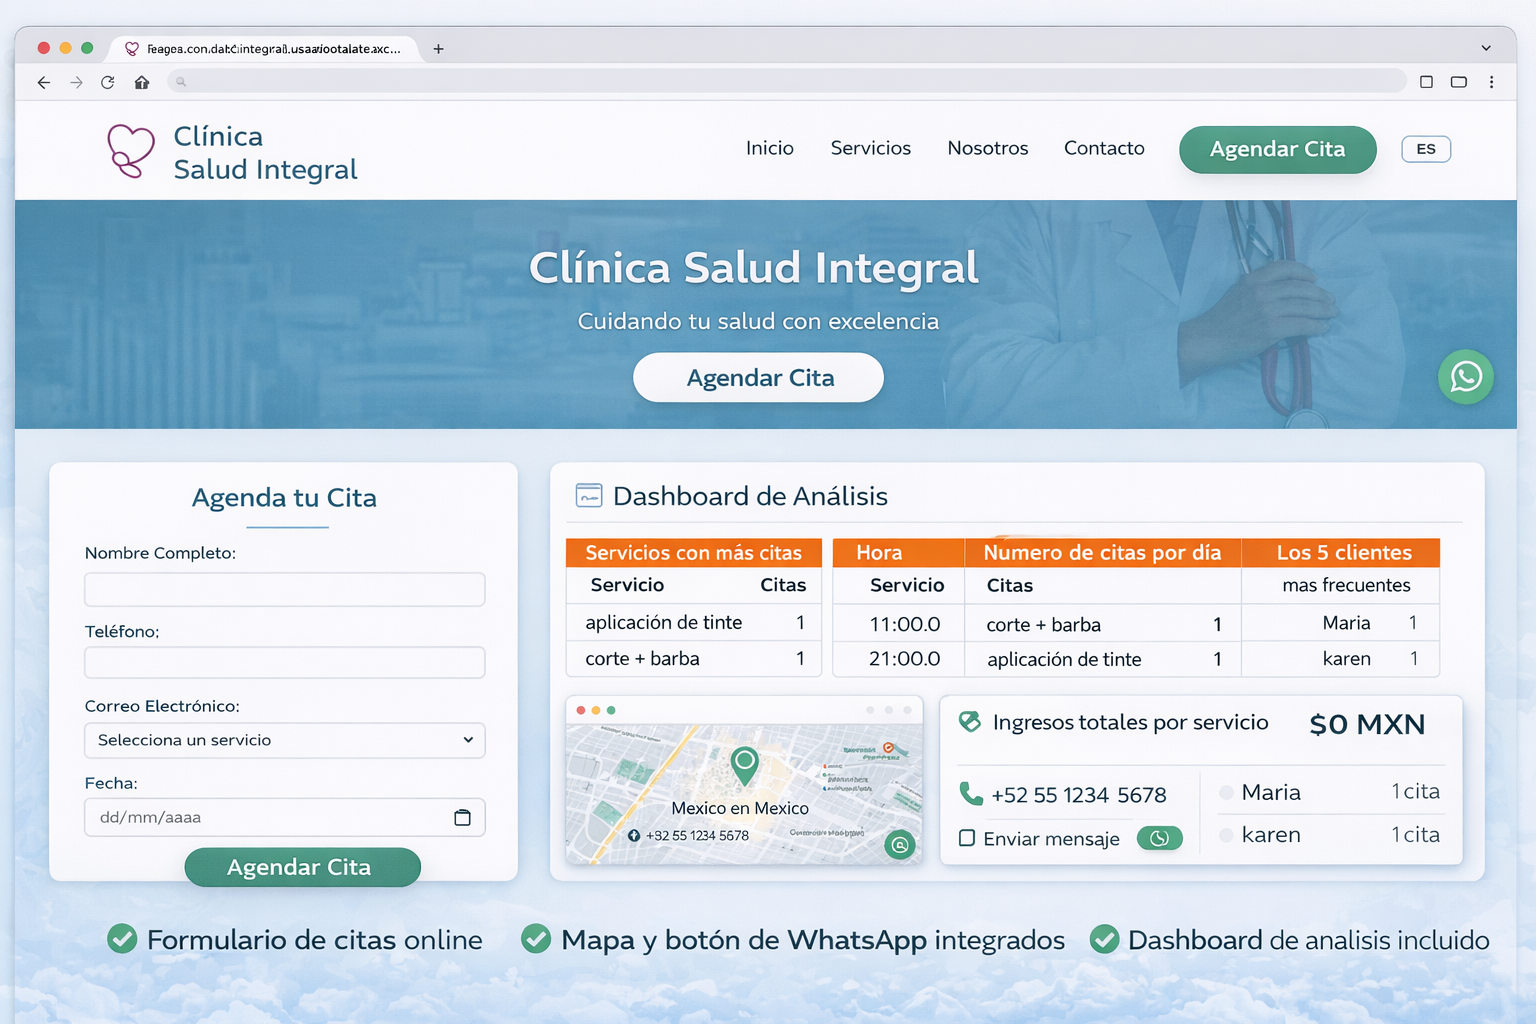This screenshot has width=1536, height=1024.
Task: Open the Selecciona un servicio dropdown
Action: coord(285,740)
